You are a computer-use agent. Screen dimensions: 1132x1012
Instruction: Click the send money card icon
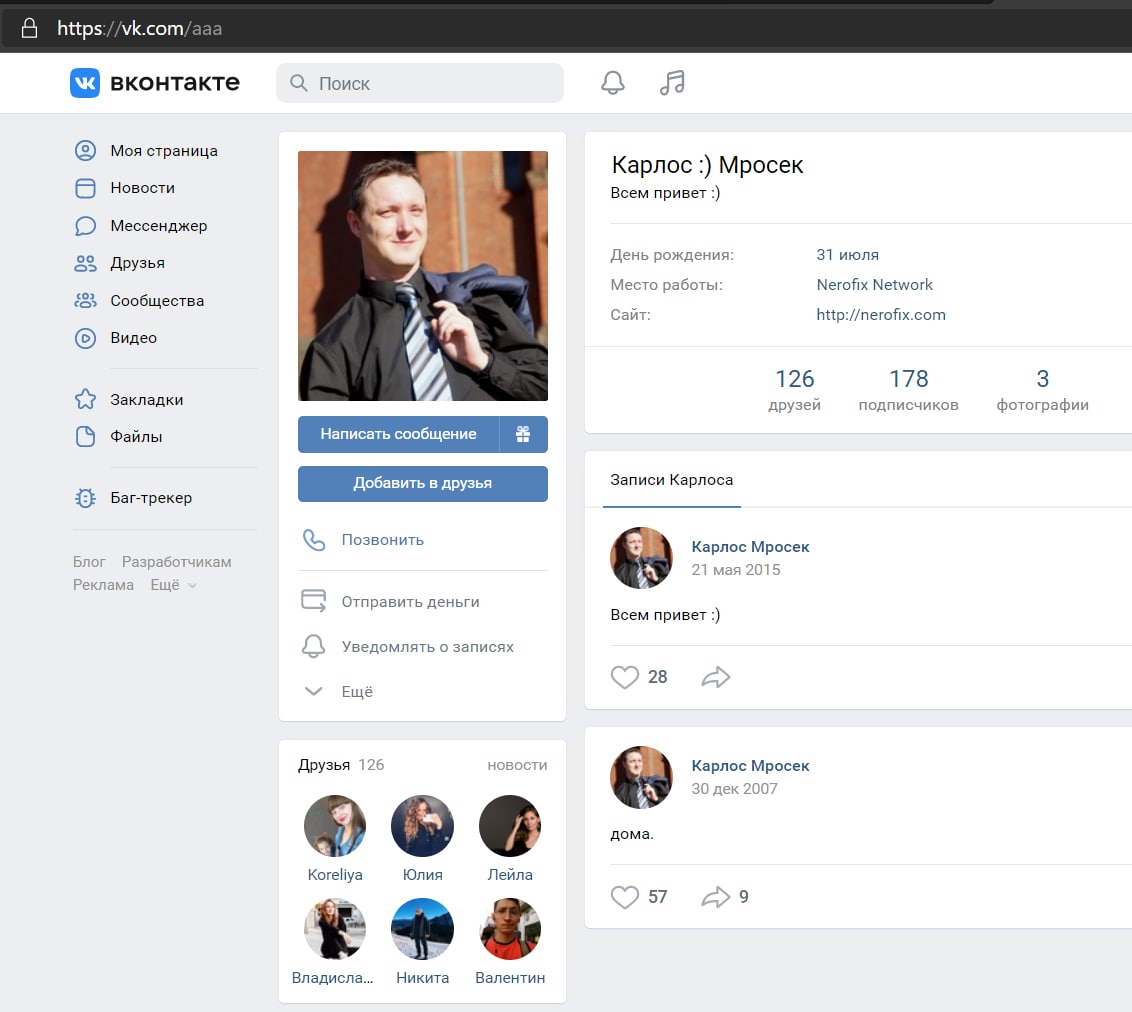pyautogui.click(x=313, y=601)
